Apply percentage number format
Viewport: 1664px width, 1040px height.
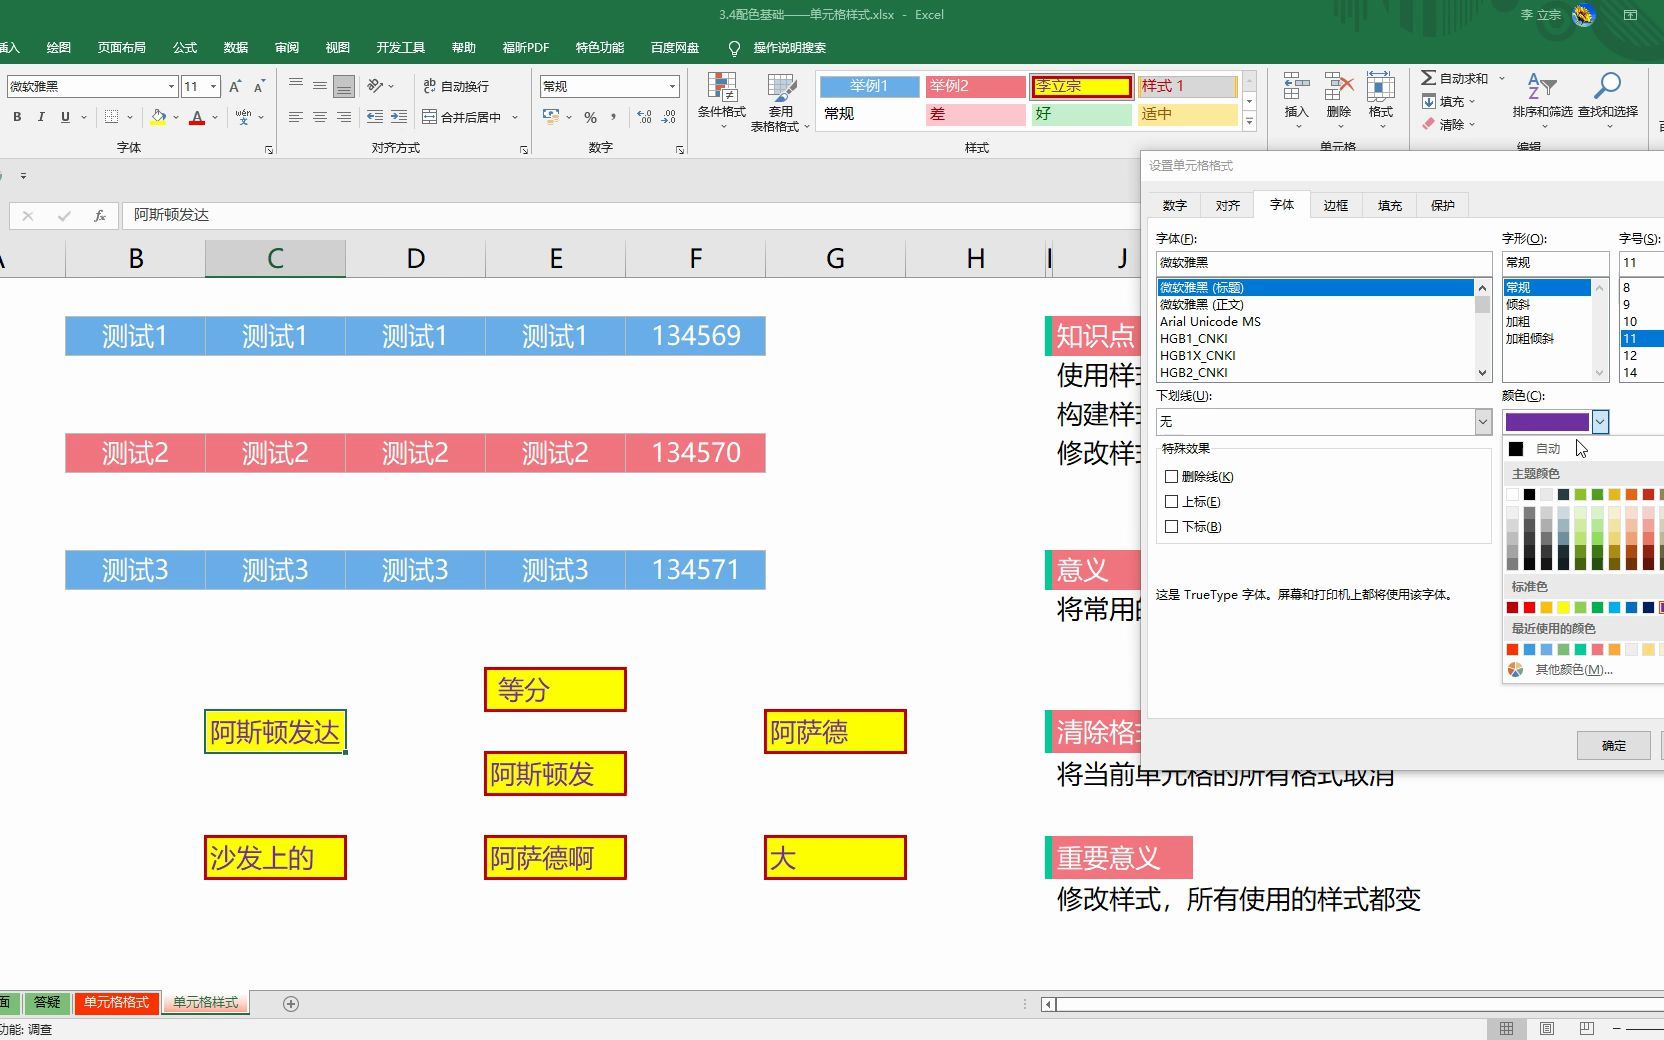pos(591,117)
